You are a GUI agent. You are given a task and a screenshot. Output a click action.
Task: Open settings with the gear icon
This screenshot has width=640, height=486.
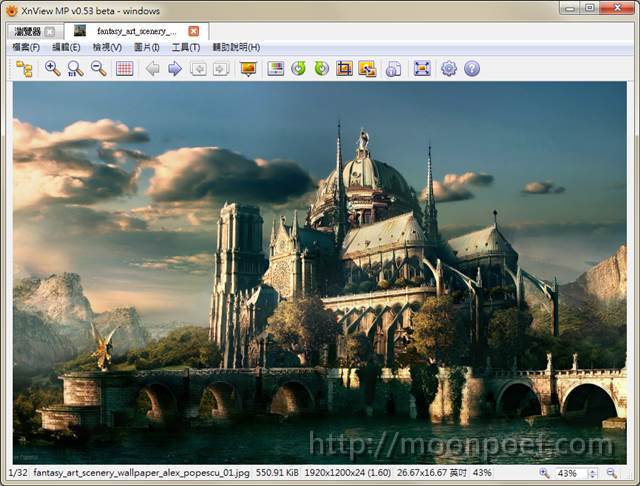(x=449, y=69)
